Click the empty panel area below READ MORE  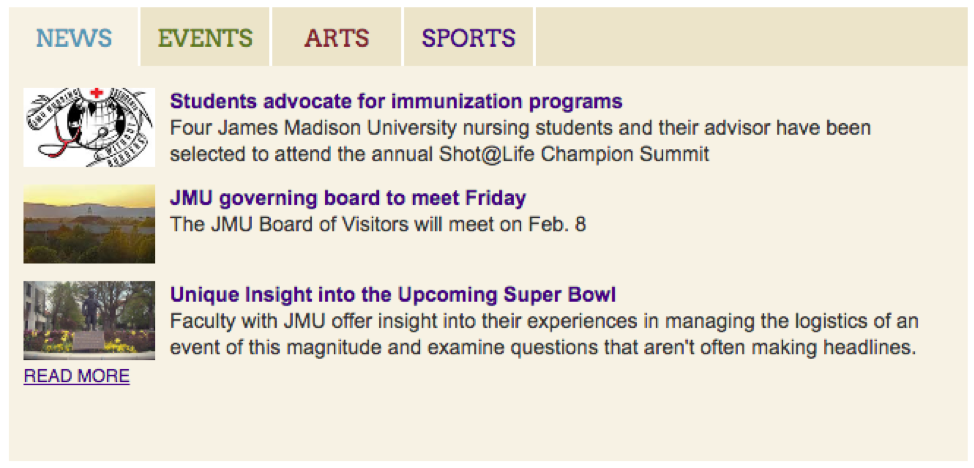coord(488,423)
